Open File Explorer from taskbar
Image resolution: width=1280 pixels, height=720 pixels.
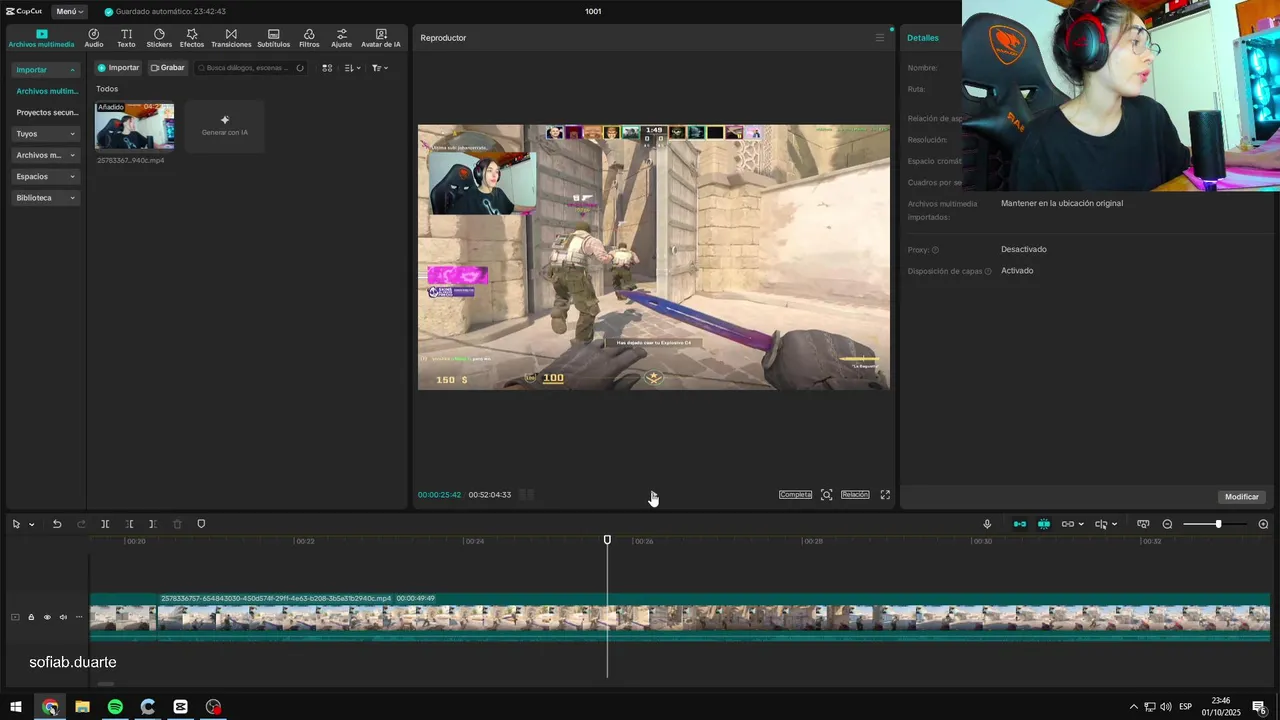click(x=82, y=707)
